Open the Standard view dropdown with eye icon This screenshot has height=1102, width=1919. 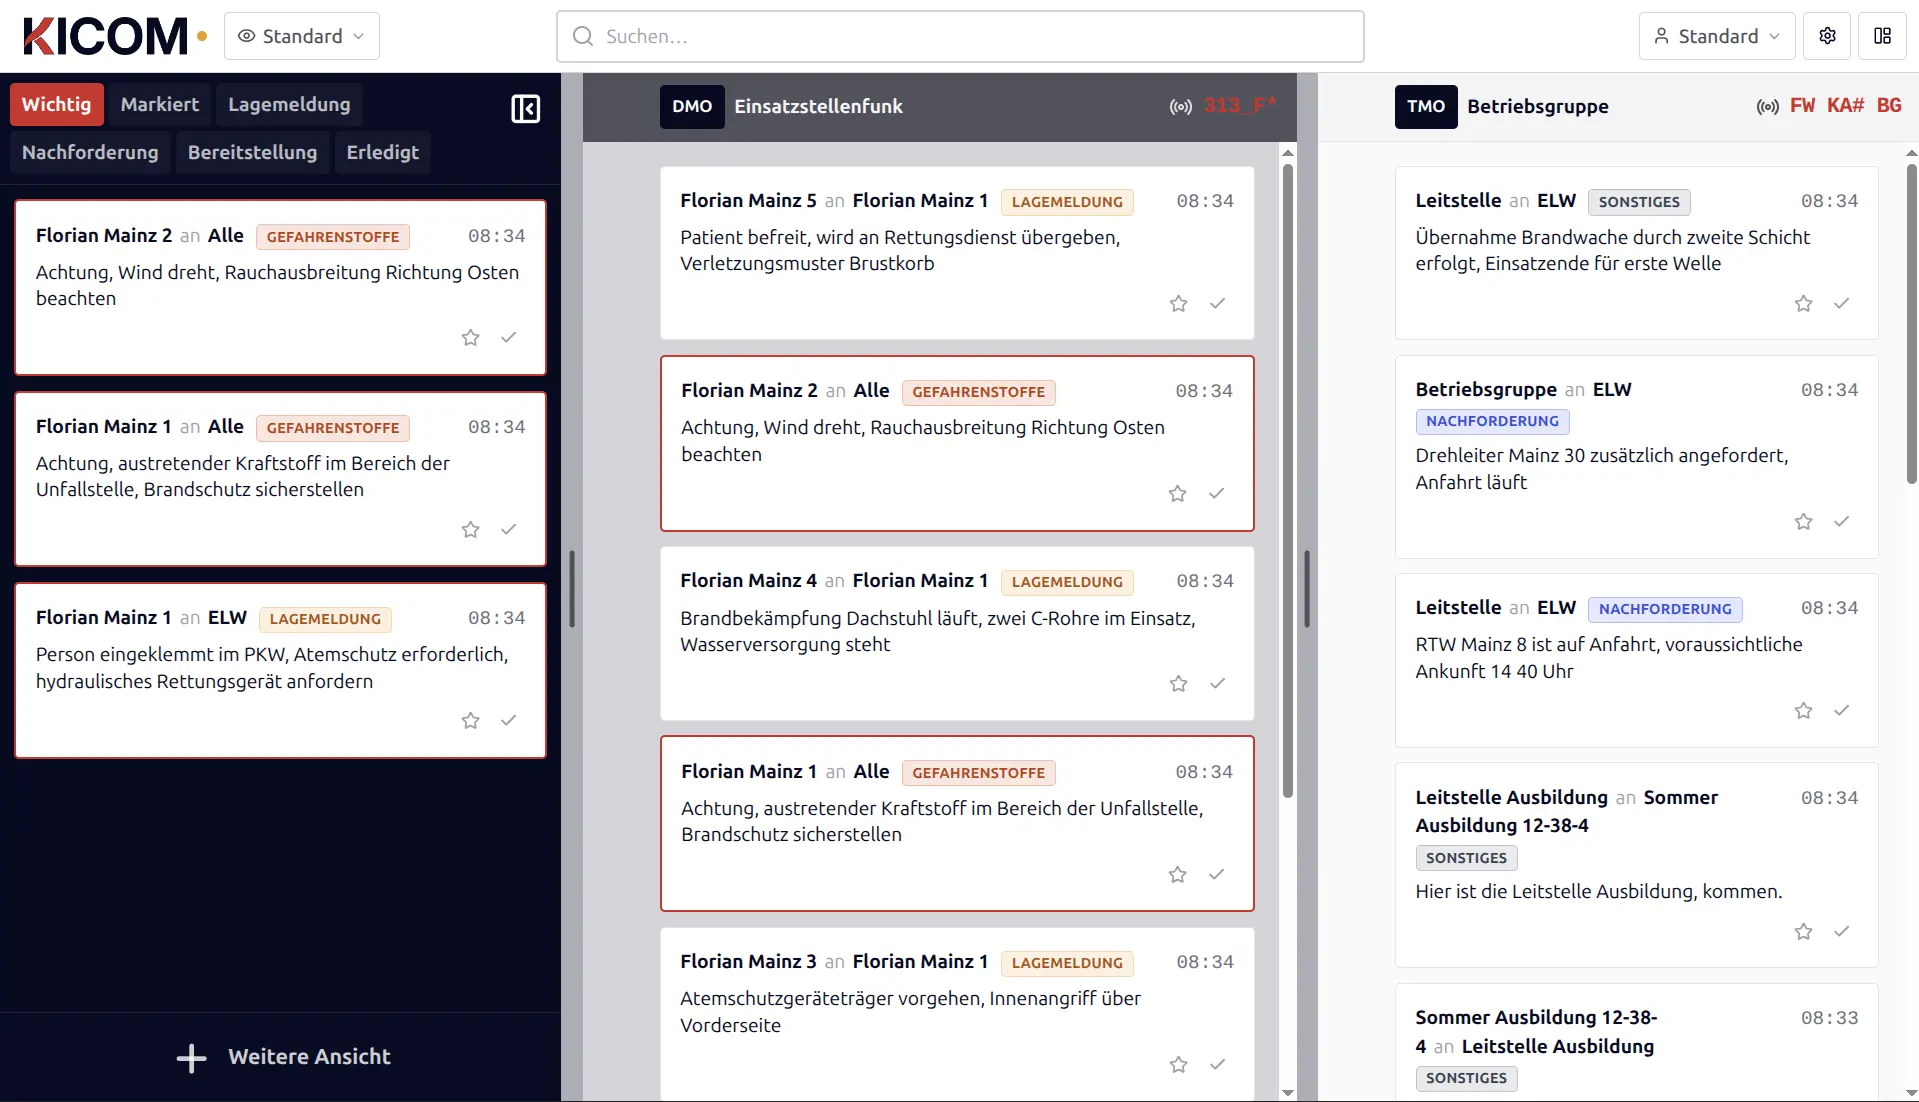click(302, 36)
